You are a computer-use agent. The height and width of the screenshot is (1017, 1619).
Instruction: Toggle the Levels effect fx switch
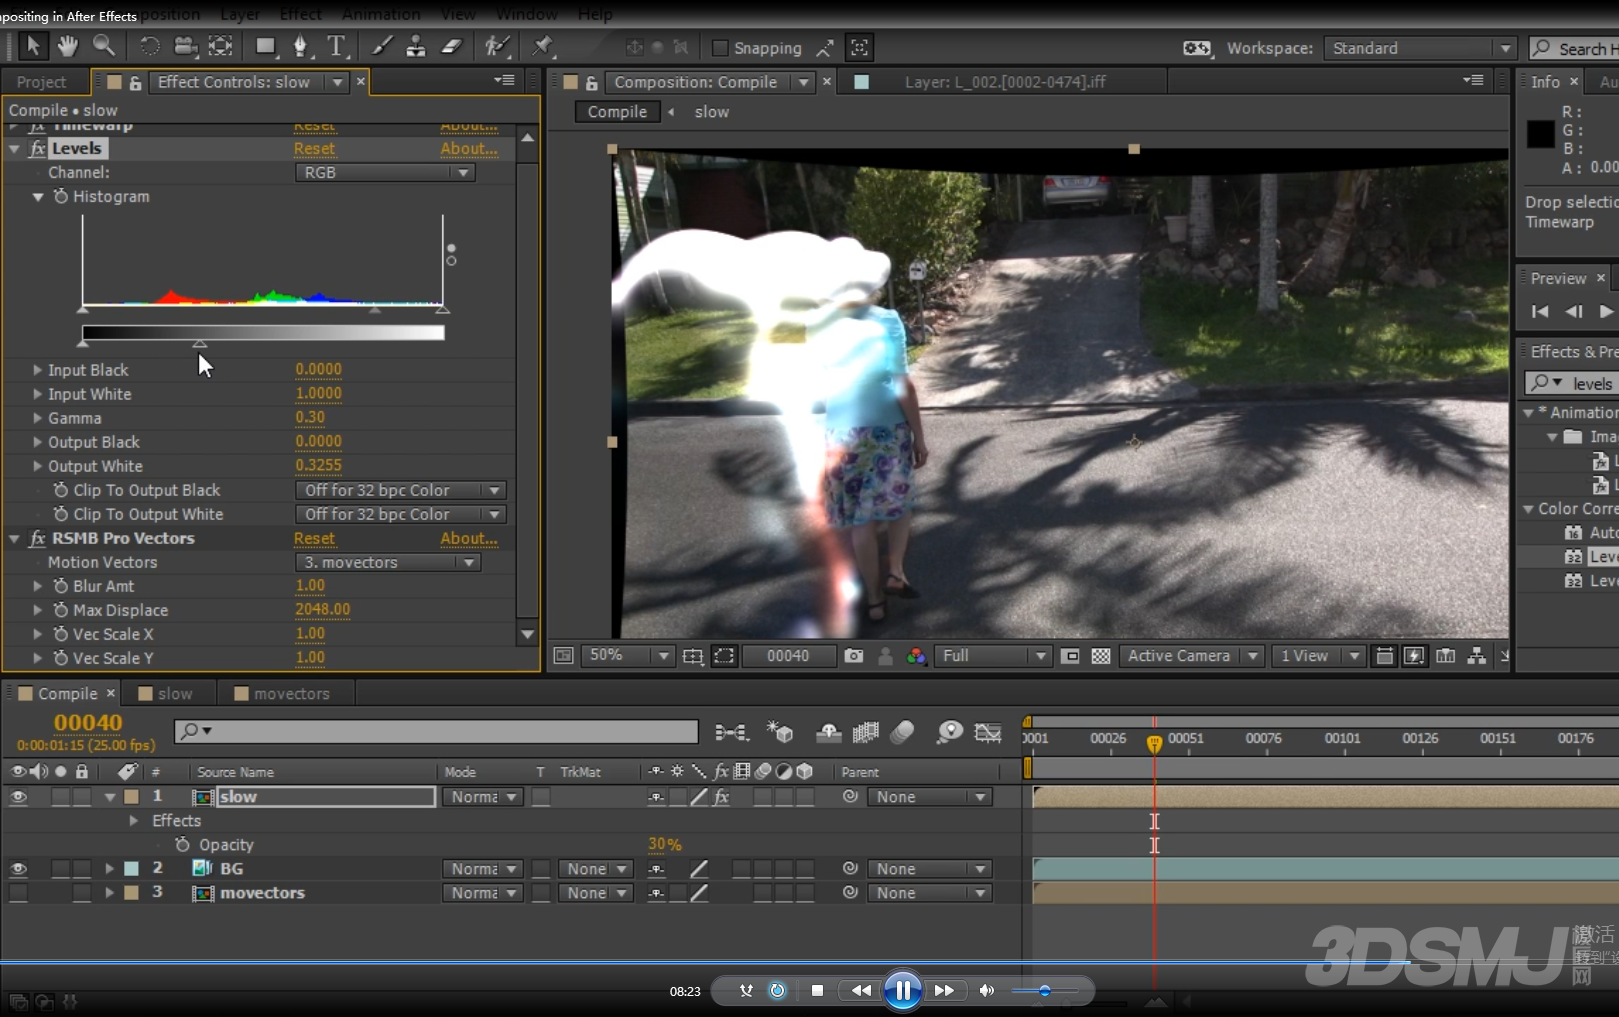pyautogui.click(x=37, y=148)
